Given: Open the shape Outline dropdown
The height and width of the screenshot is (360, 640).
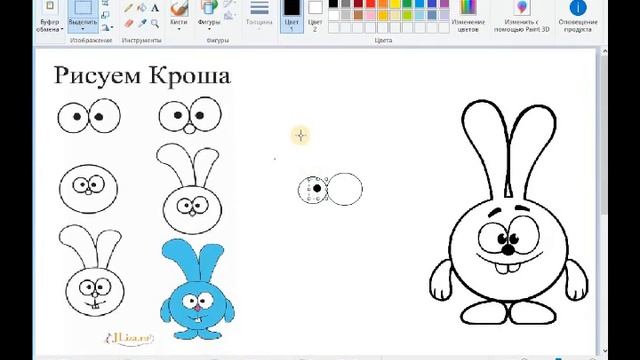Looking at the screenshot, I should point(230,3).
